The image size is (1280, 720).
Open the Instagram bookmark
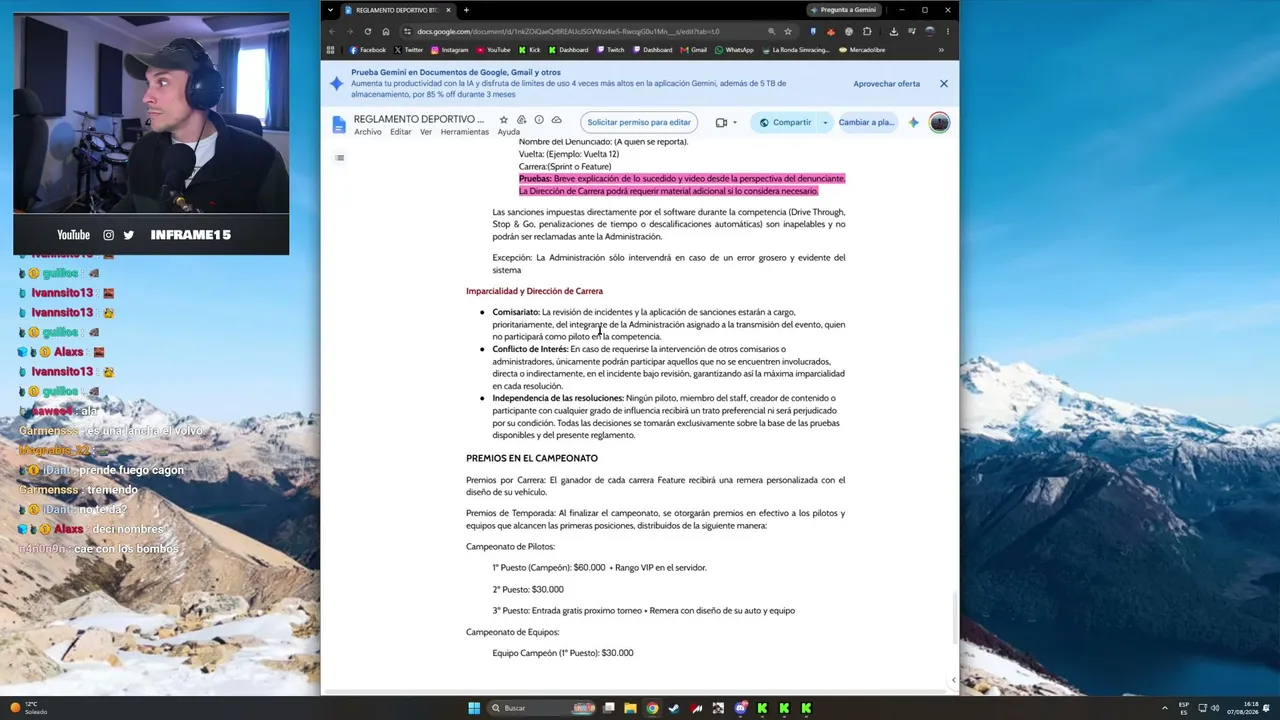[449, 50]
